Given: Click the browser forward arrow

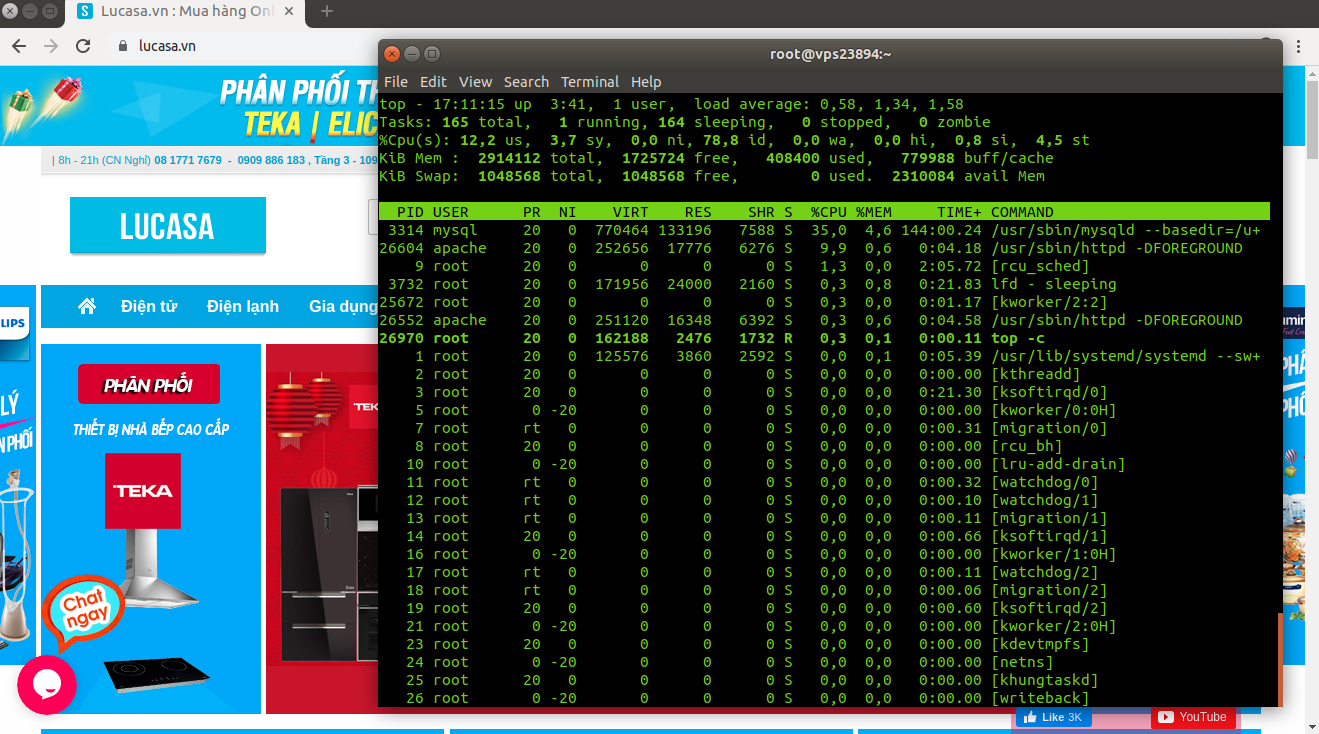Looking at the screenshot, I should (51, 46).
